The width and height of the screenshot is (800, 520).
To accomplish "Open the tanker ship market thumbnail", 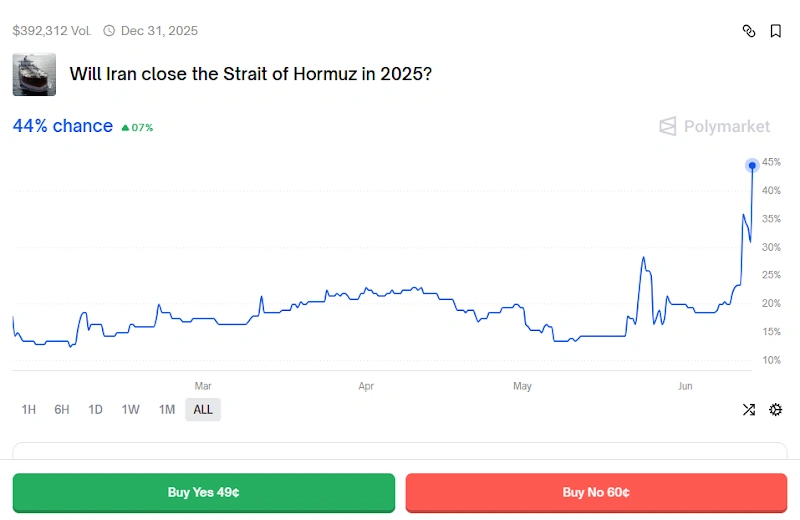I will [x=34, y=74].
